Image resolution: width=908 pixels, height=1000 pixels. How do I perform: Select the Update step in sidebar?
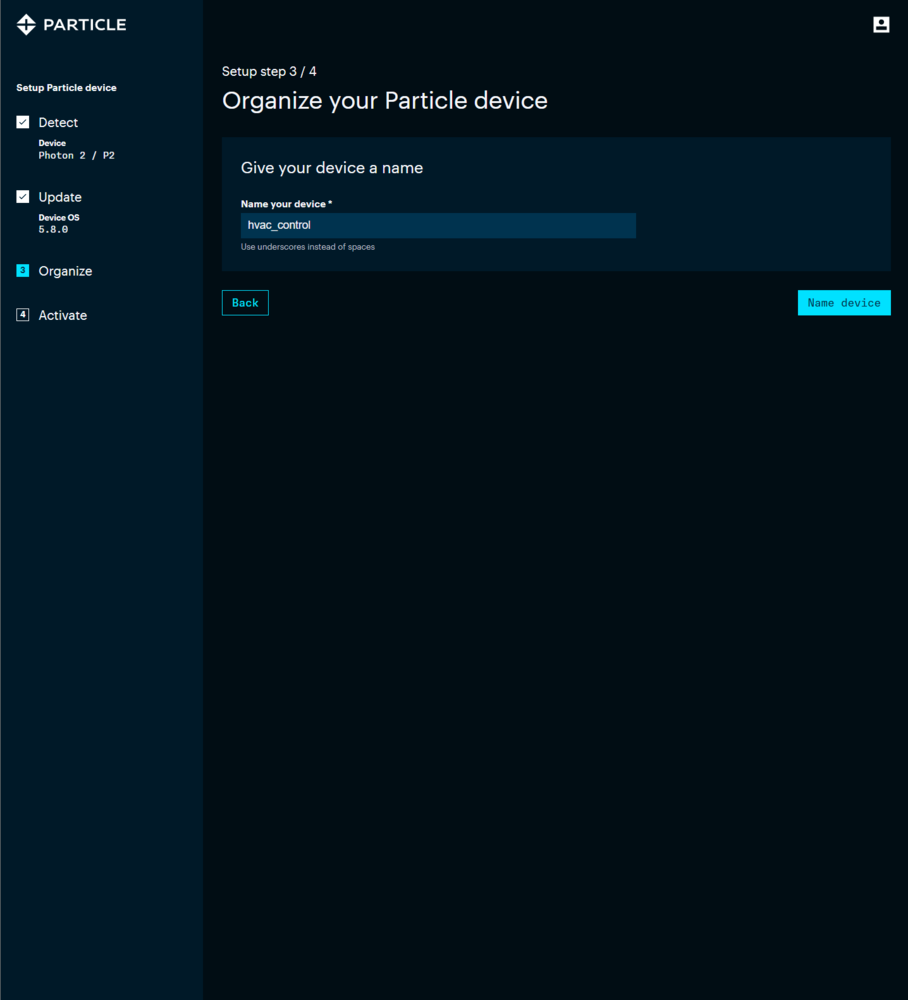pyautogui.click(x=60, y=197)
